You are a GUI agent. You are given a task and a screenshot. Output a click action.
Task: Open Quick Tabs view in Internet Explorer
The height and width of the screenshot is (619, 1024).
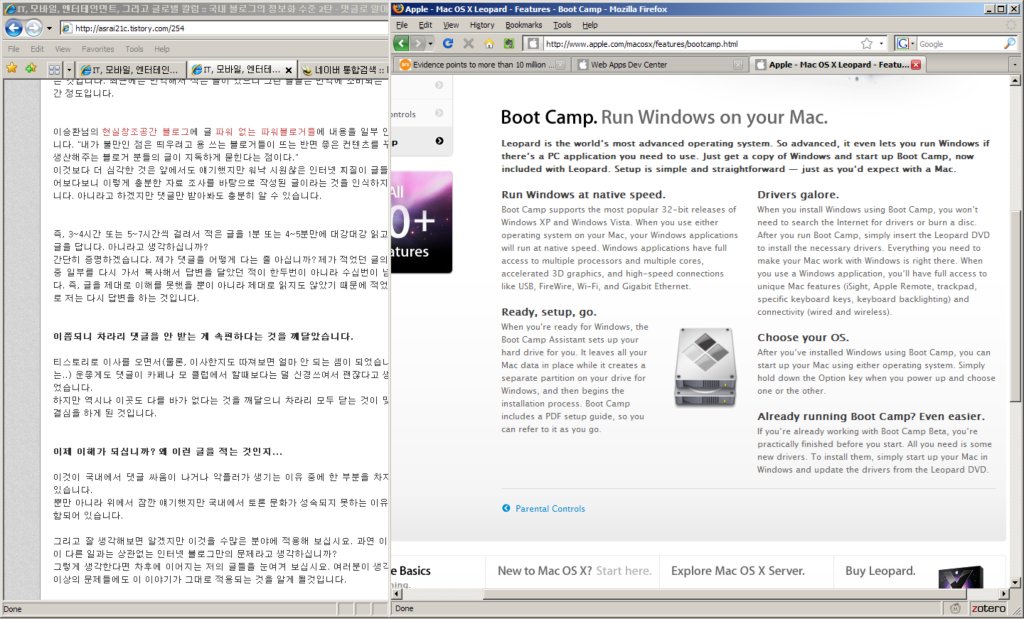54,69
